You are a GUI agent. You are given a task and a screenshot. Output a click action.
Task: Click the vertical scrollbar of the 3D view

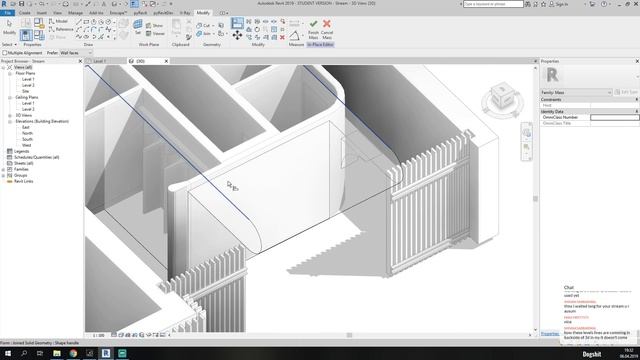click(536, 199)
